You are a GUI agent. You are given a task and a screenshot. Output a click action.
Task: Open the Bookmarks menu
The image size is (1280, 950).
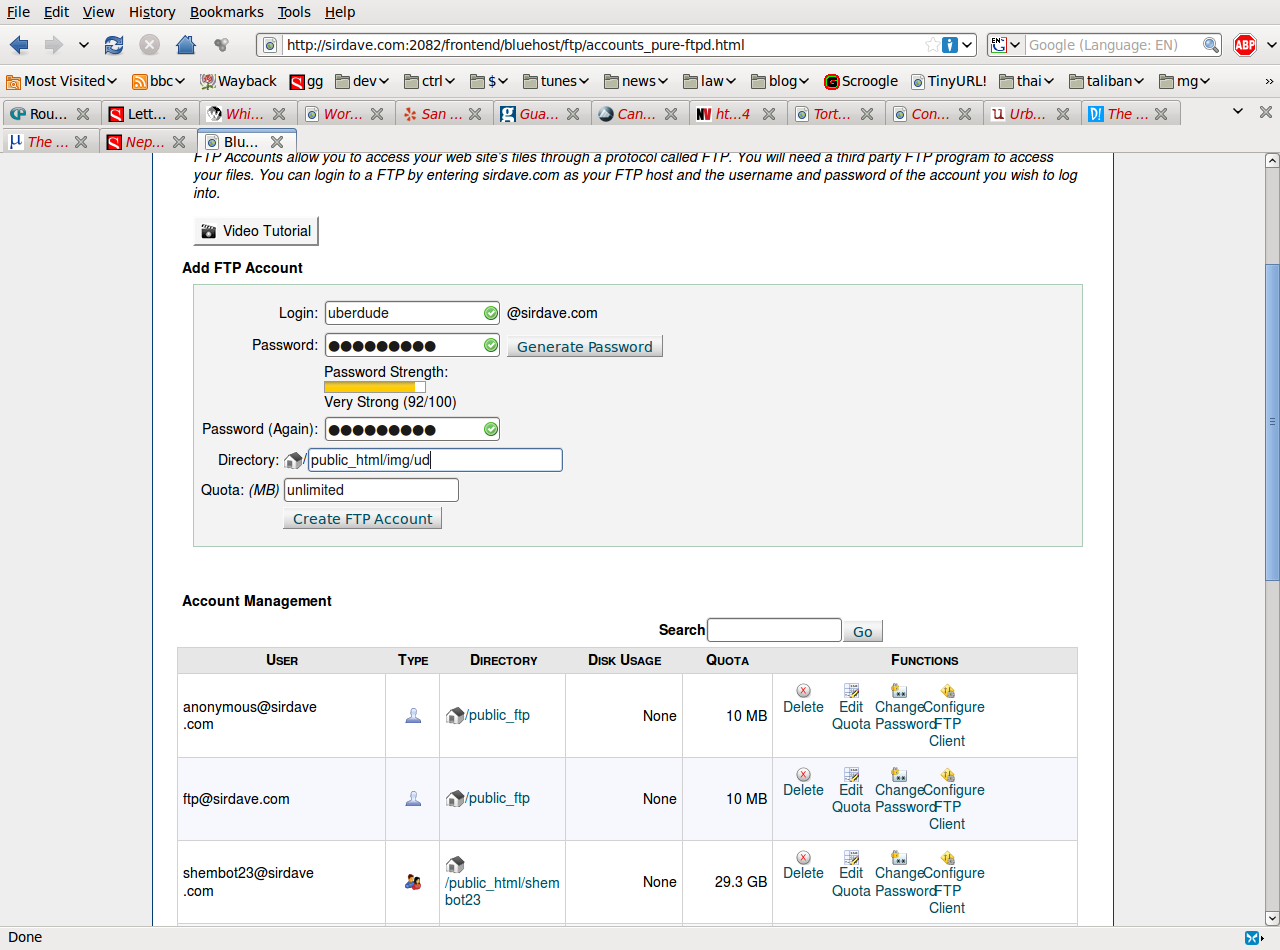pos(226,12)
